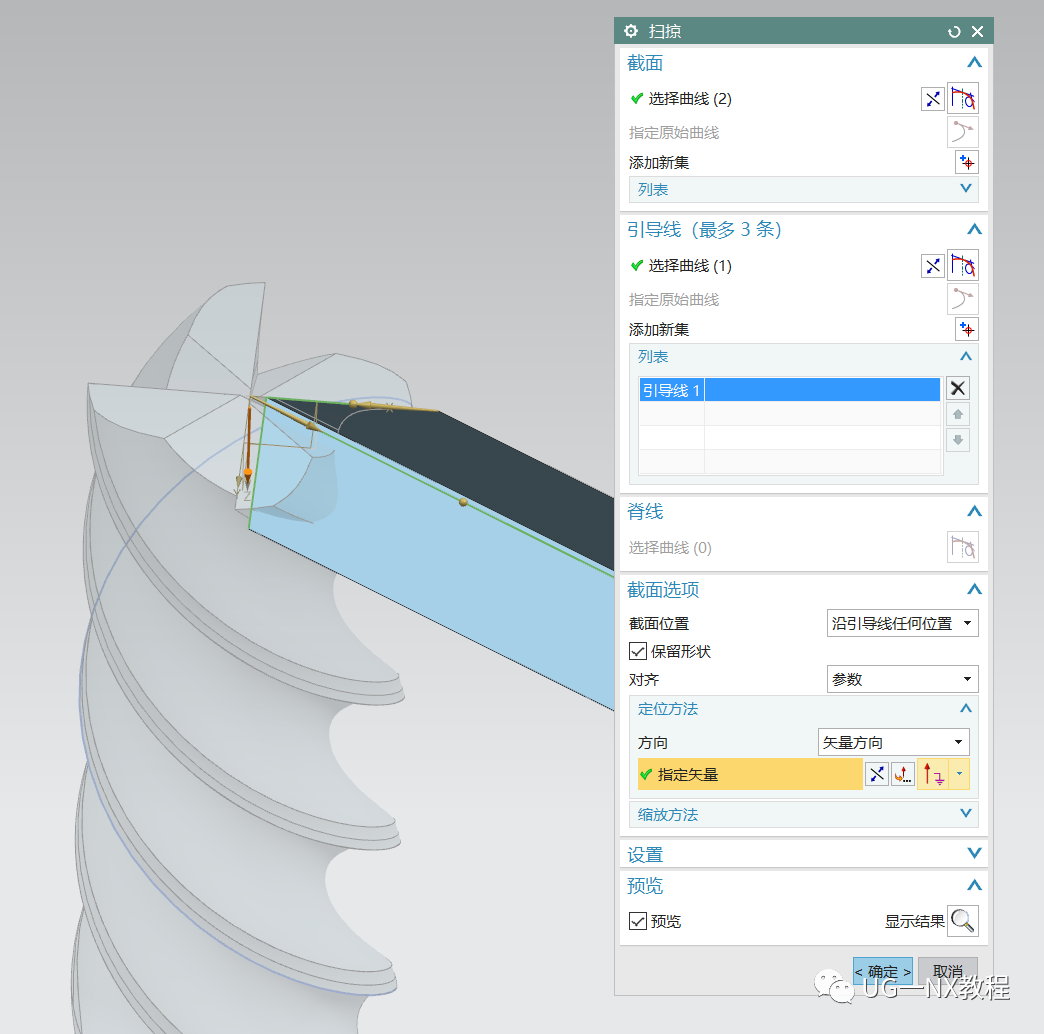1044x1034 pixels.
Task: Toggle the 保留形状 checkbox
Action: pos(638,651)
